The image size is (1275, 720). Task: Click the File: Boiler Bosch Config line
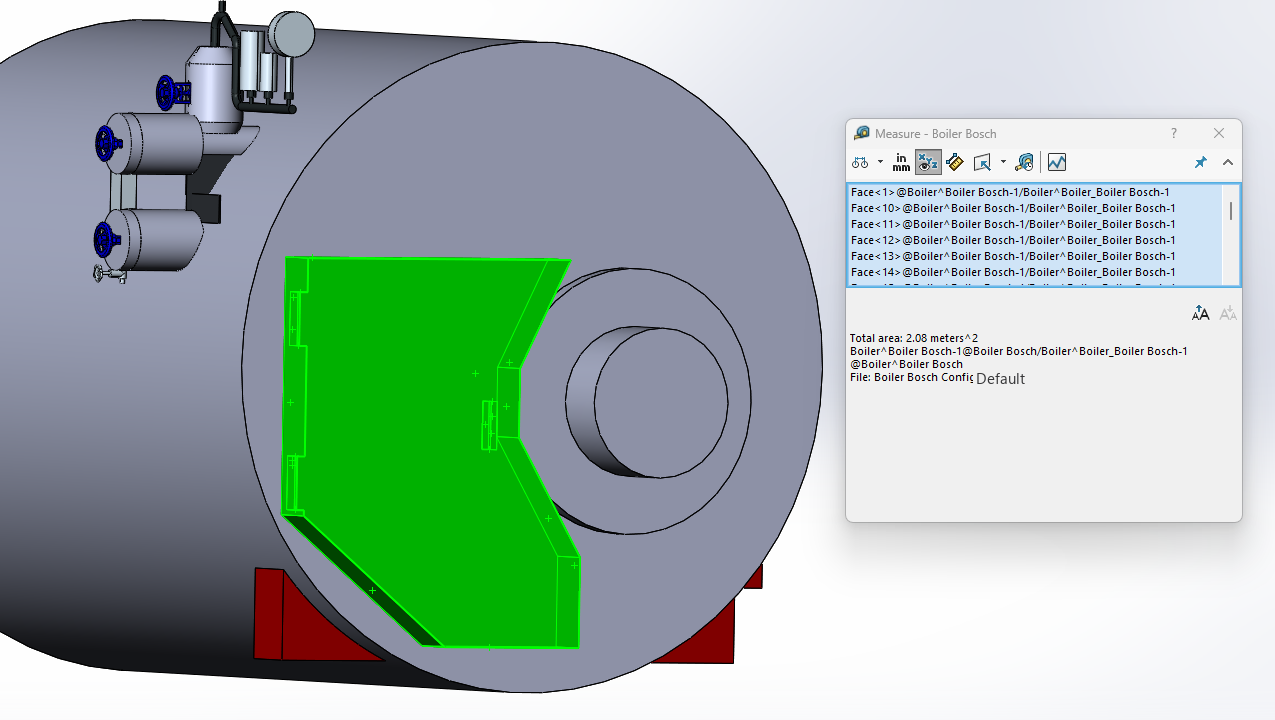pyautogui.click(x=911, y=377)
